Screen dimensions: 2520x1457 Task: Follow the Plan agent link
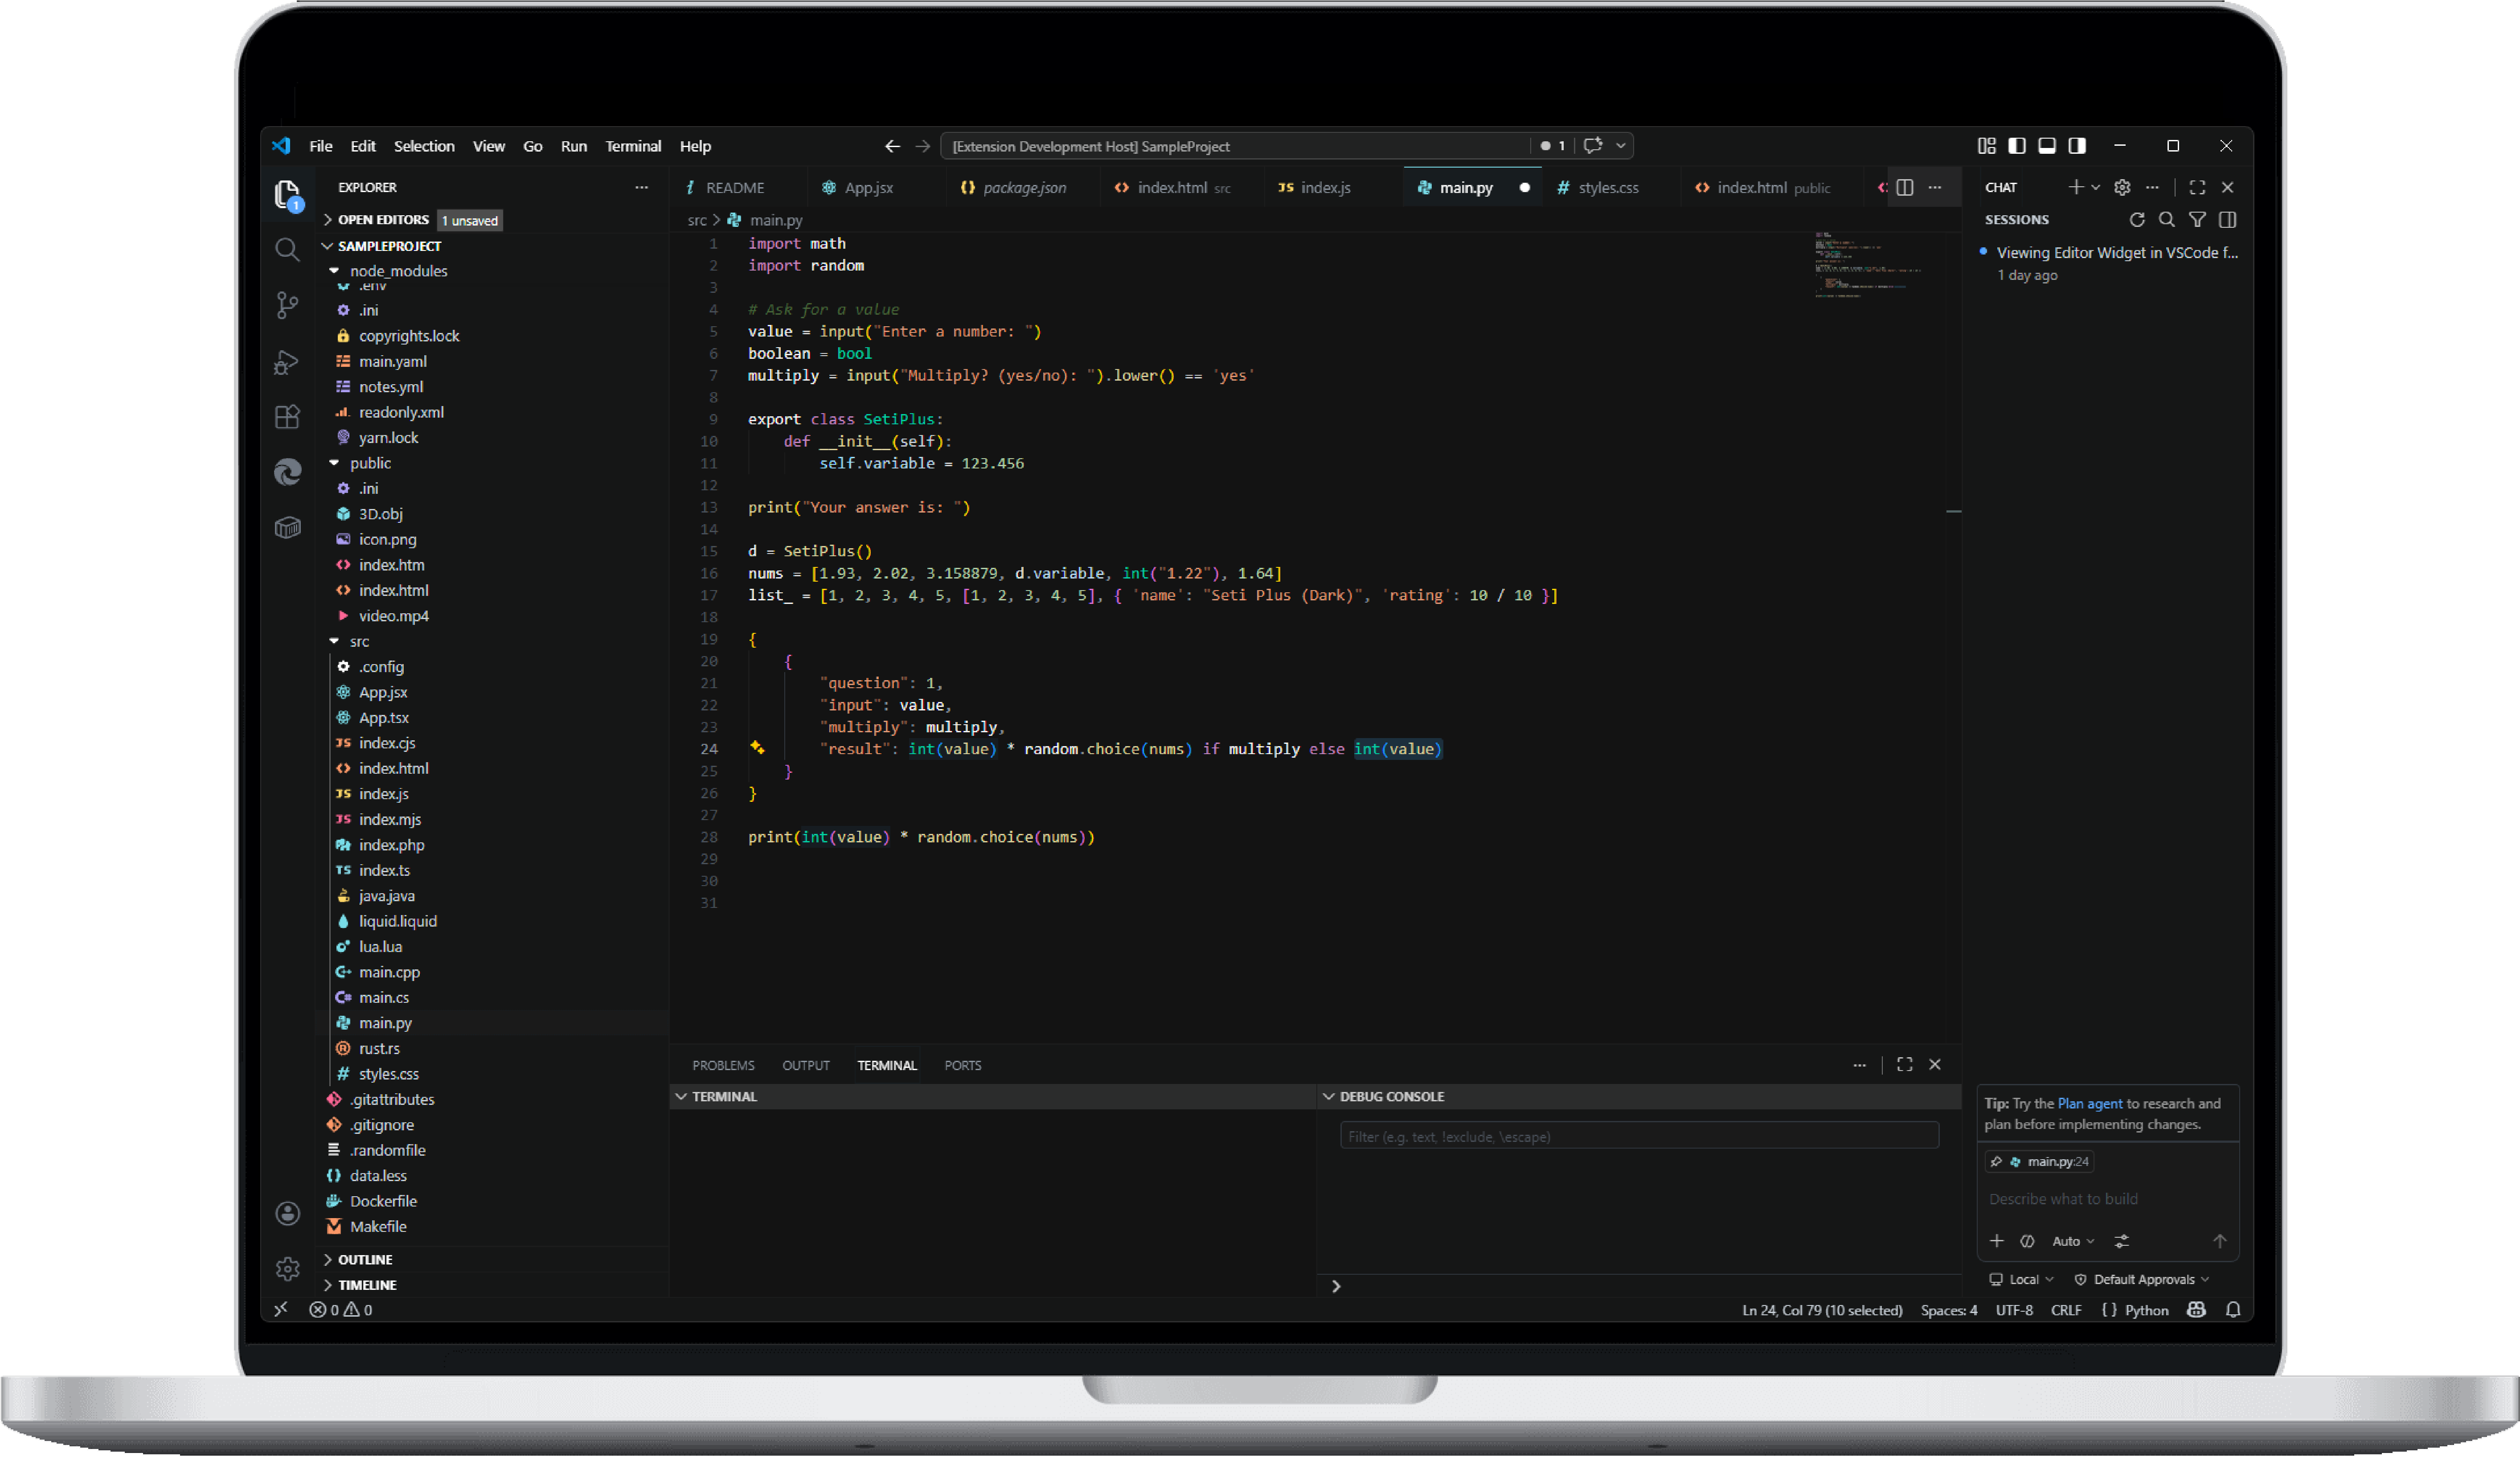click(x=2089, y=1103)
